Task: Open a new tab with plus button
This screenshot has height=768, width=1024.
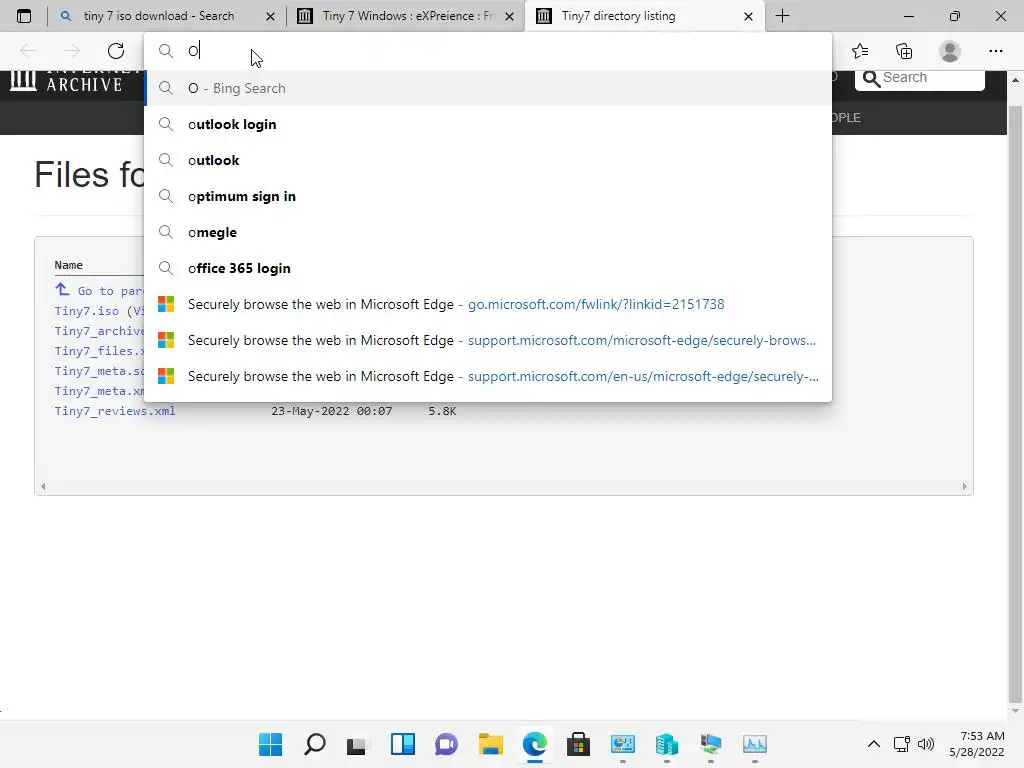Action: (x=782, y=16)
